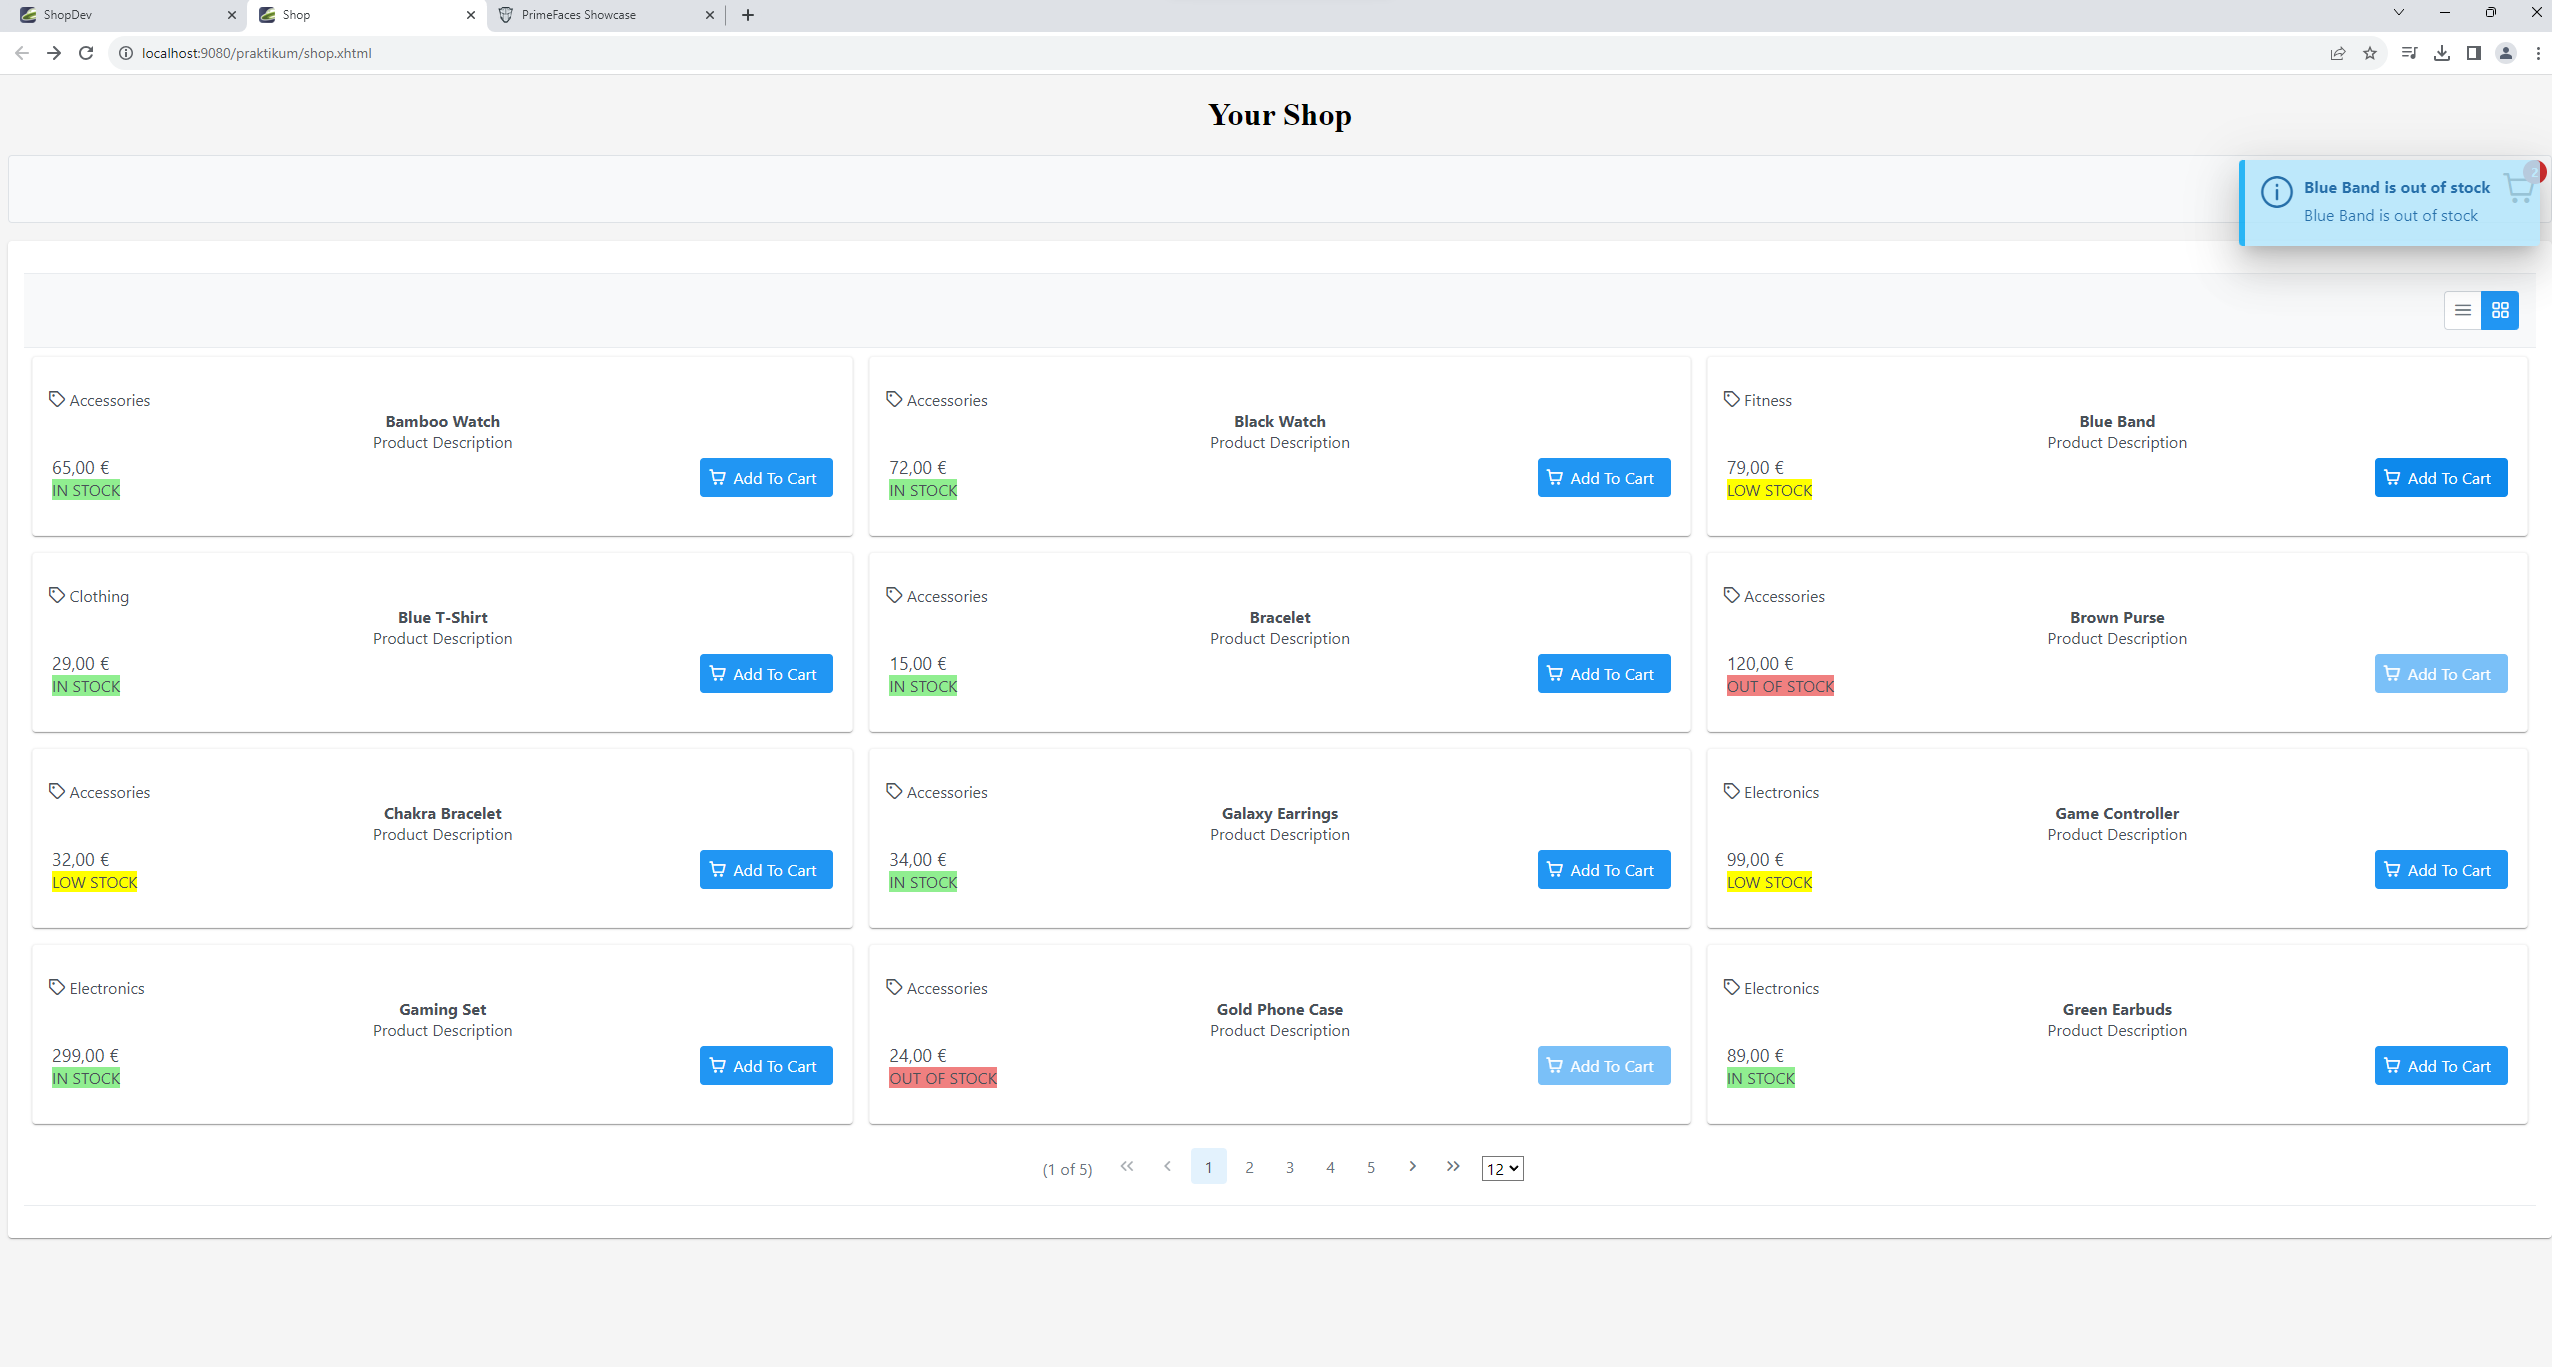
Task: Switch to the ShopDev browser tab
Action: click(x=125, y=15)
